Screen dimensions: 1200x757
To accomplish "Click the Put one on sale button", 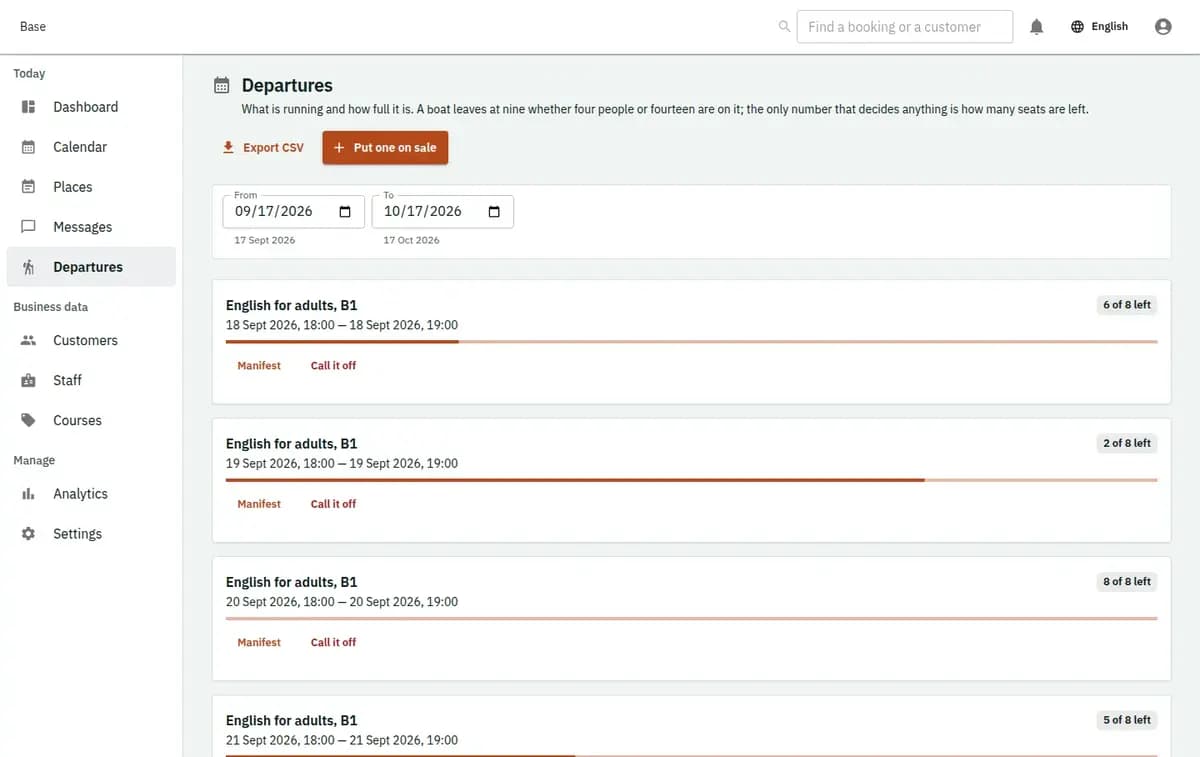I will coord(385,148).
